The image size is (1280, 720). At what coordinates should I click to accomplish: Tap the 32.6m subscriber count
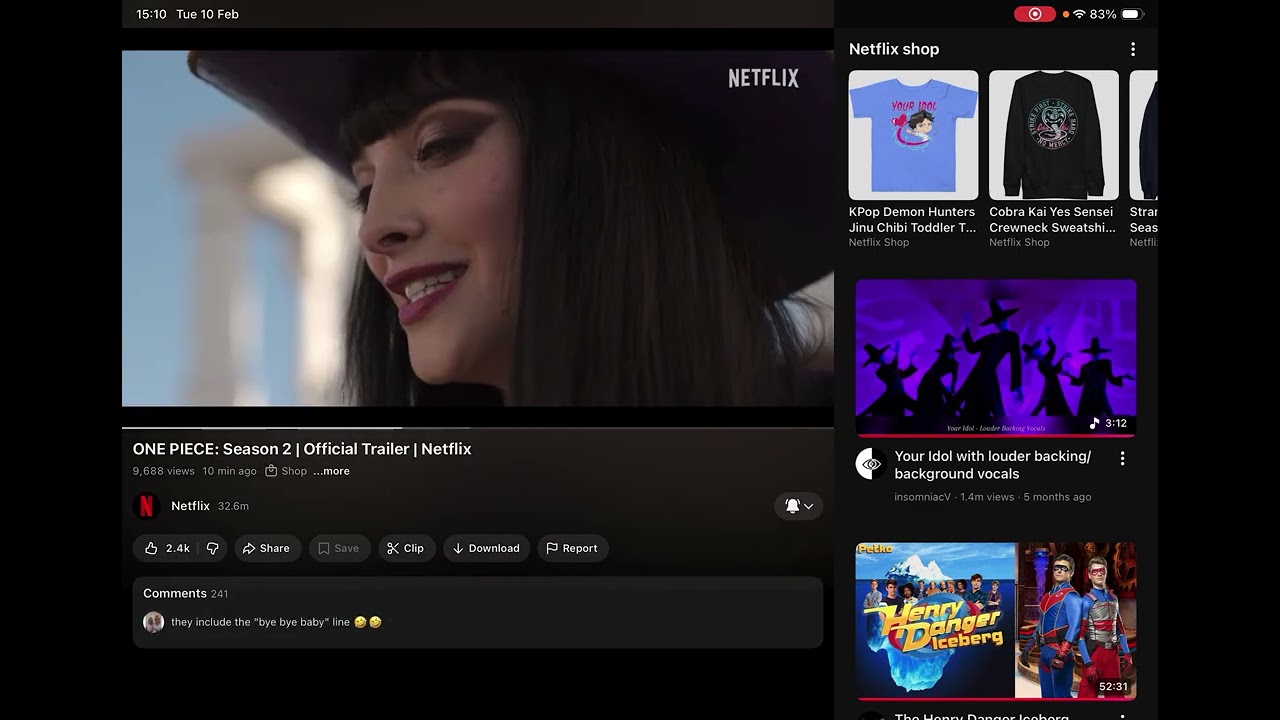pyautogui.click(x=233, y=506)
